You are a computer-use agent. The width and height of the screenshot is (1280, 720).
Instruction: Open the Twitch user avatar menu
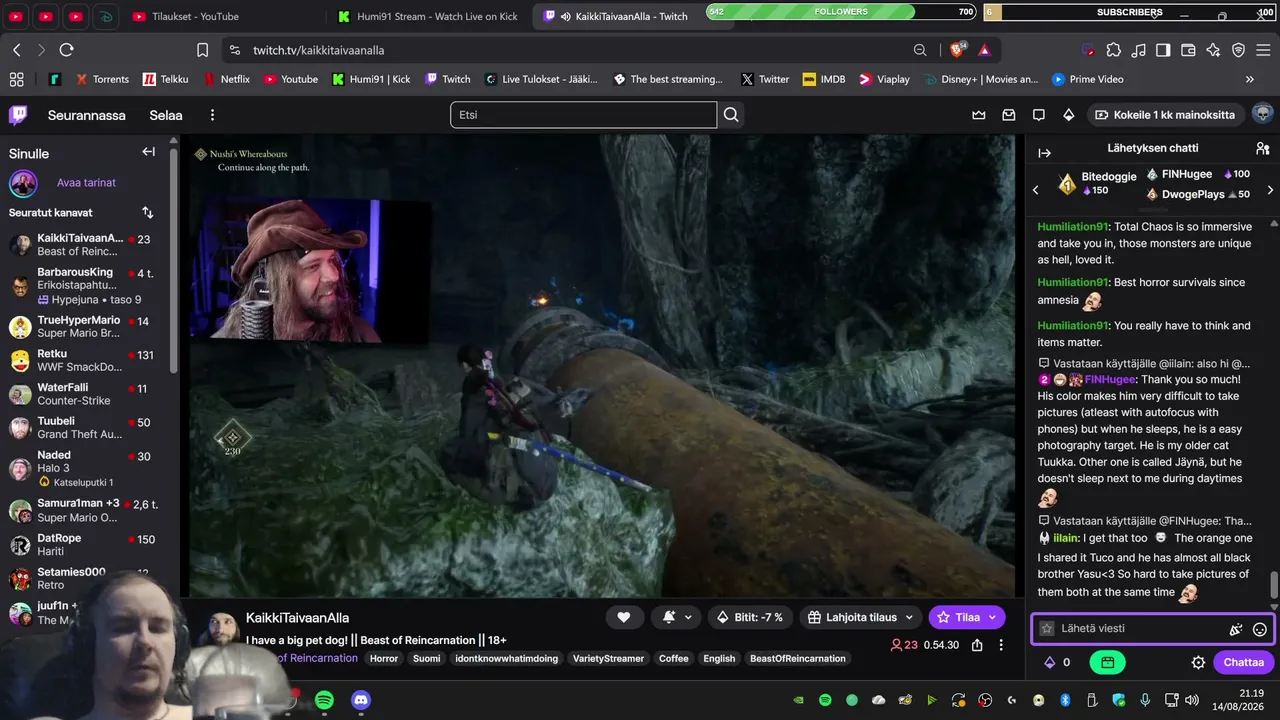pos(1262,114)
